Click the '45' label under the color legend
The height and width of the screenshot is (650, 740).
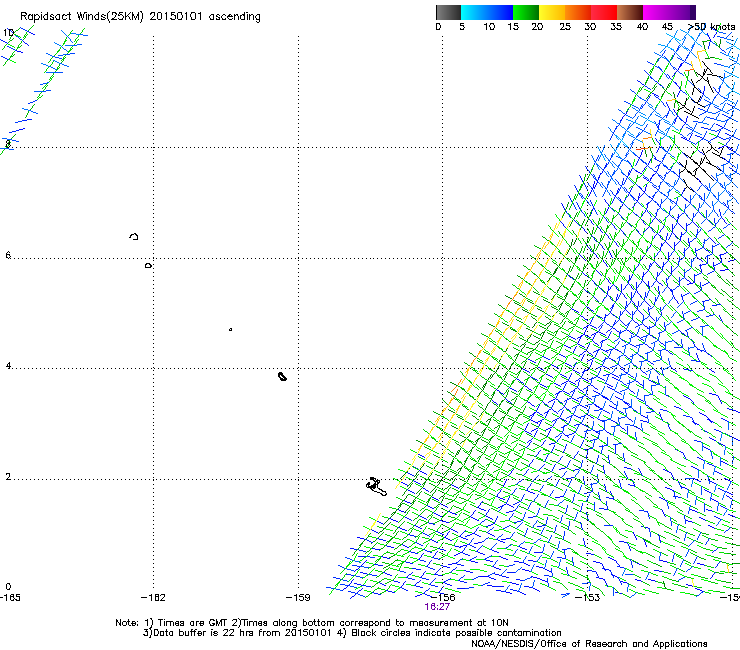point(667,27)
